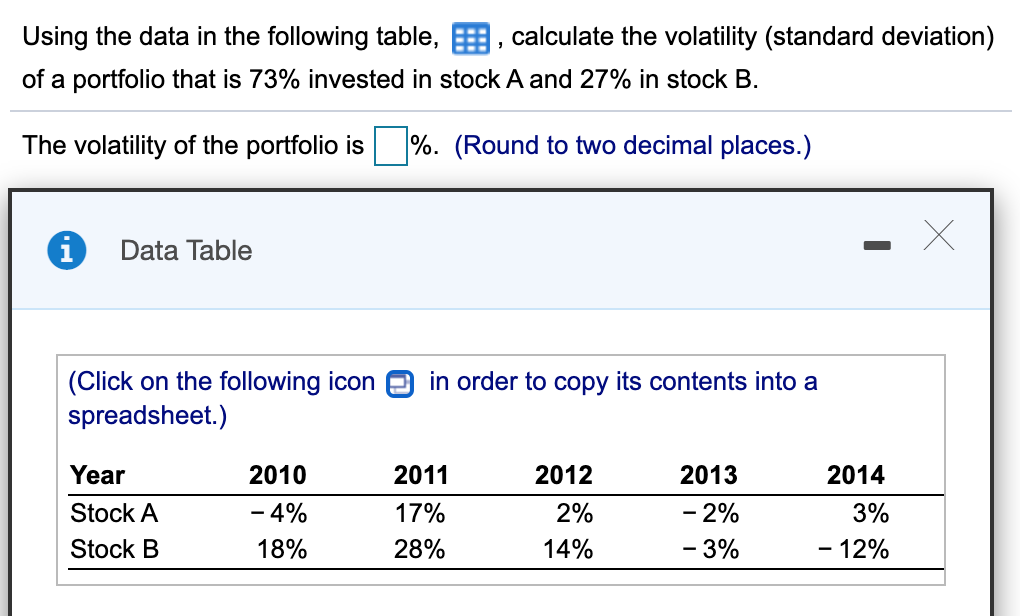The height and width of the screenshot is (616, 1020).
Task: Click the 2010 column header
Action: pos(280,475)
